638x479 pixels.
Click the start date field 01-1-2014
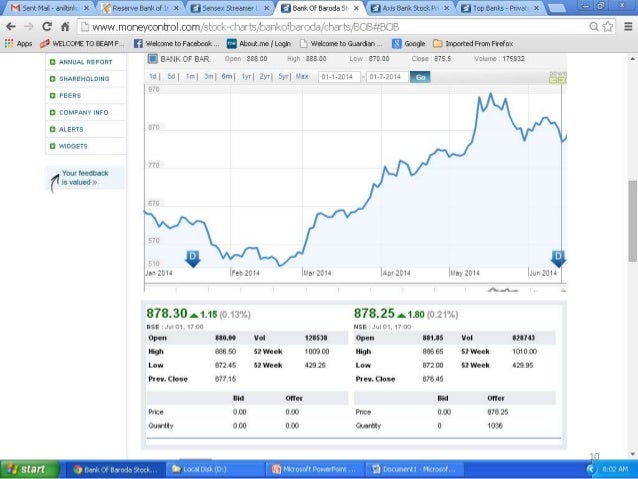339,77
